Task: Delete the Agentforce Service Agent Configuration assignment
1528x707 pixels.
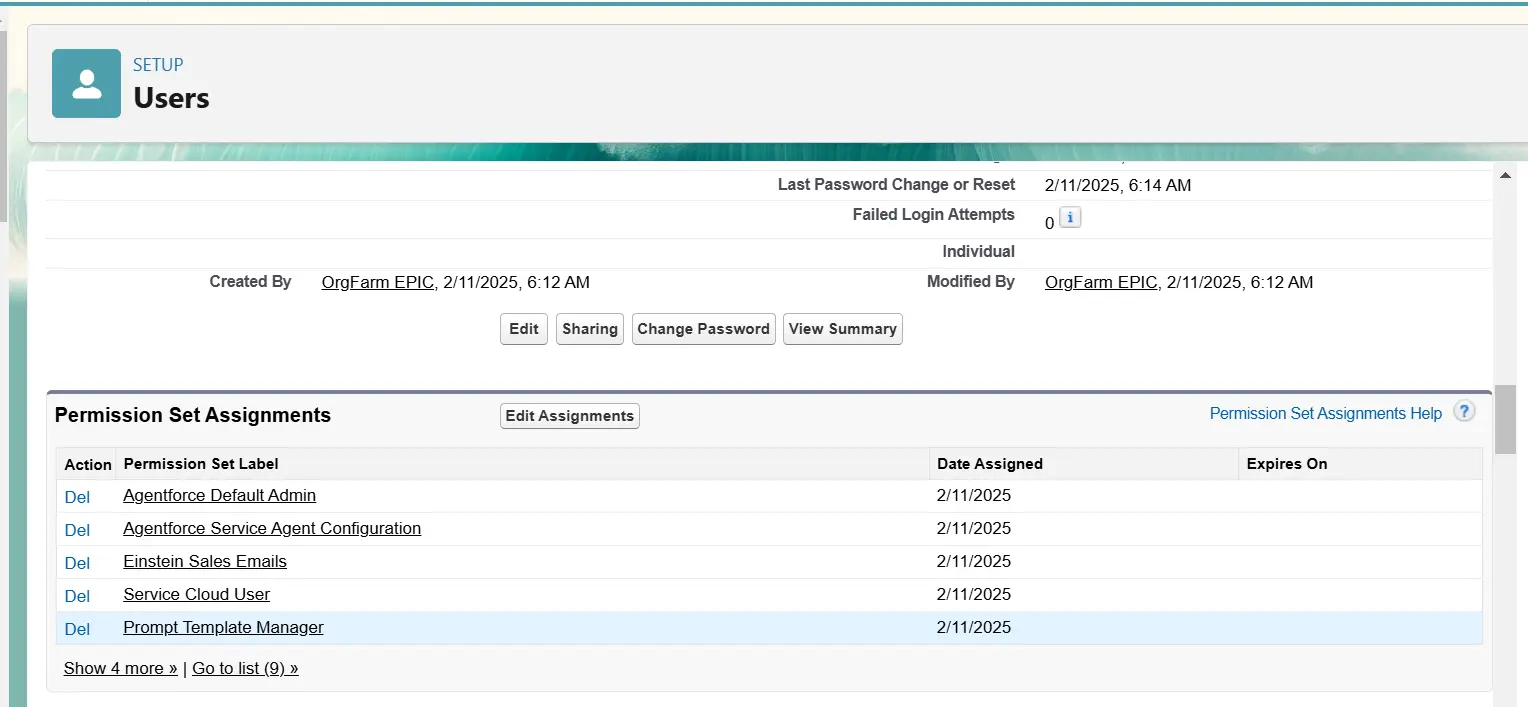Action: pyautogui.click(x=77, y=530)
